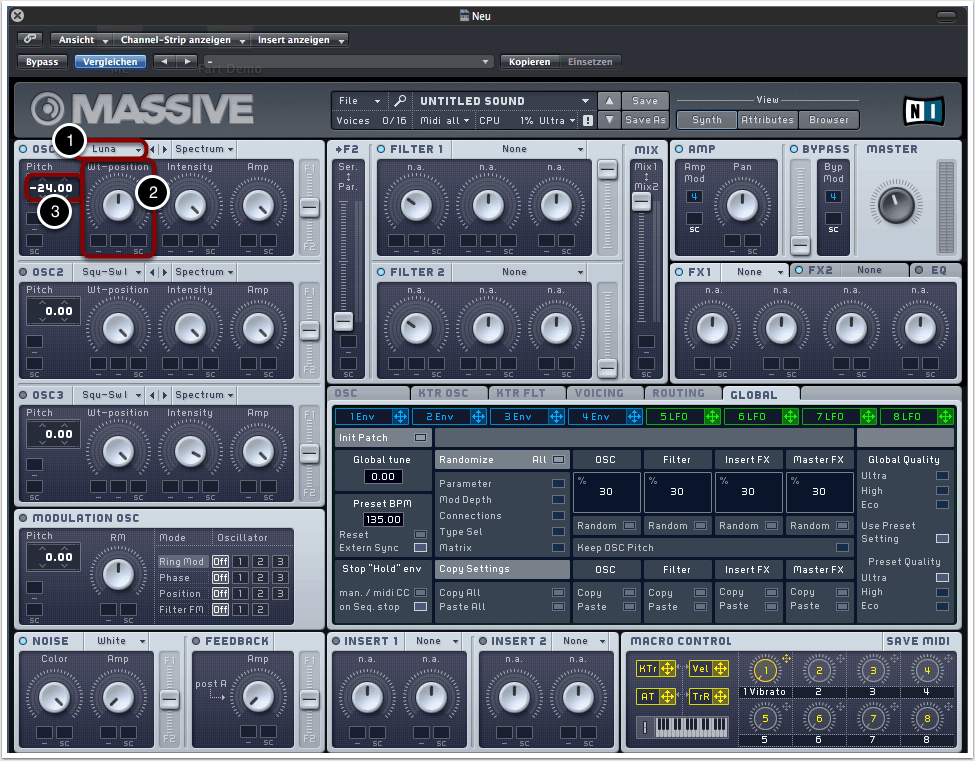The image size is (975, 761).
Task: Click the 1Env modulation drag handle
Action: pos(401,416)
